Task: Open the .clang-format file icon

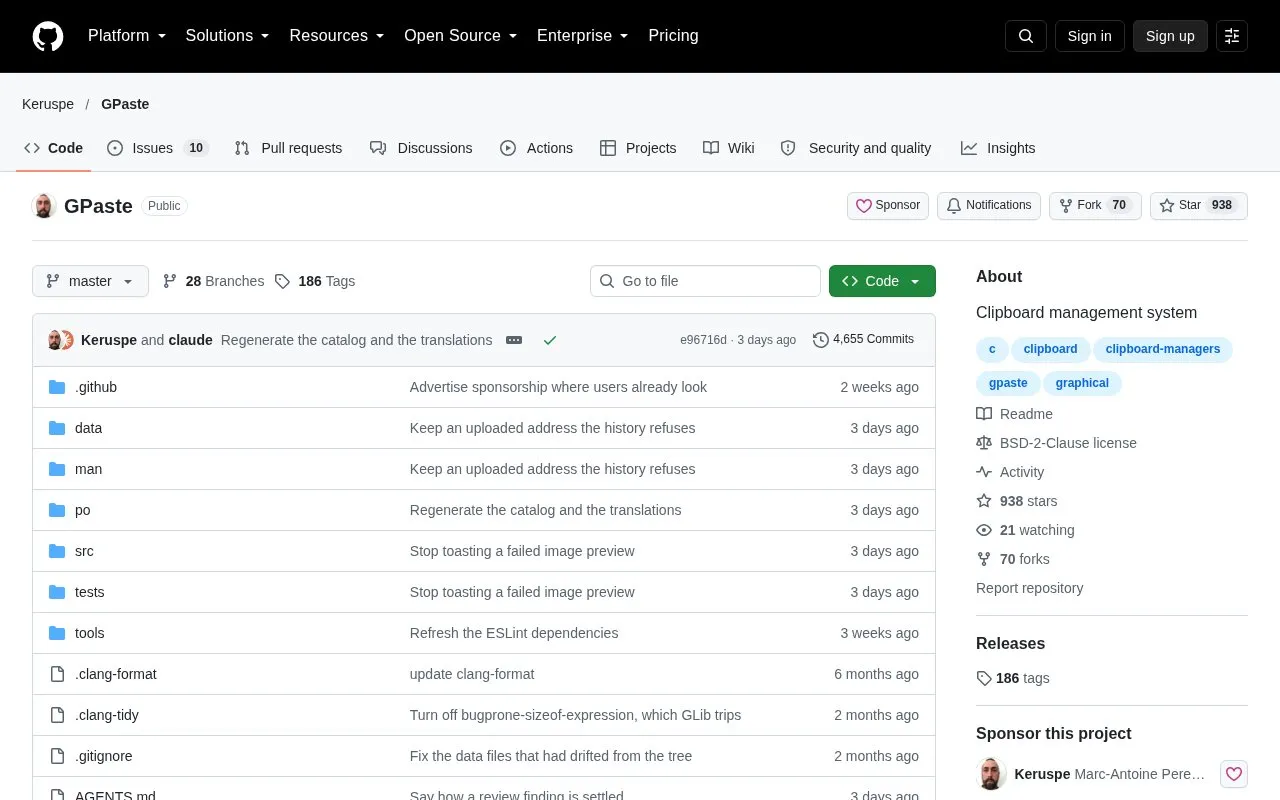Action: click(x=57, y=674)
